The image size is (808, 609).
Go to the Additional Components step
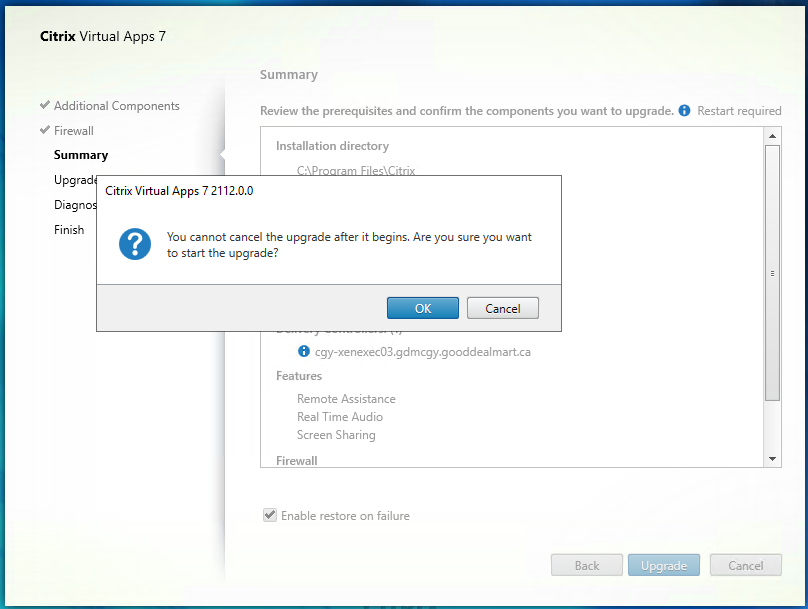pos(116,106)
